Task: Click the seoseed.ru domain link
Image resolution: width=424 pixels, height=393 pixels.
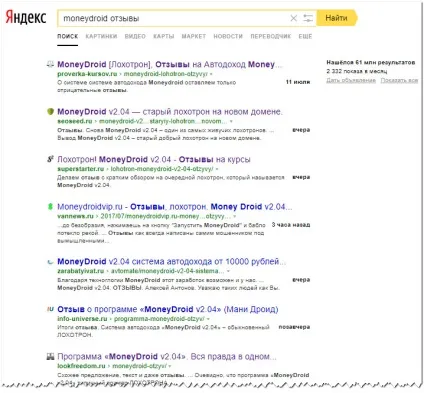Action: [x=75, y=121]
